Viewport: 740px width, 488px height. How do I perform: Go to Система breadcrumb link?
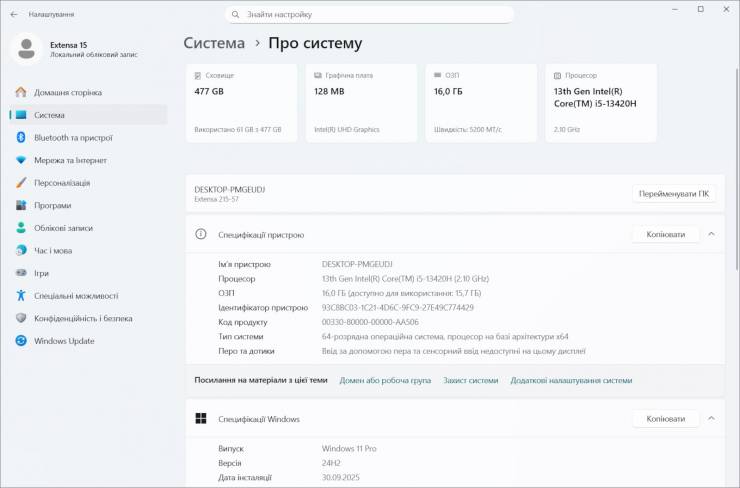click(214, 44)
